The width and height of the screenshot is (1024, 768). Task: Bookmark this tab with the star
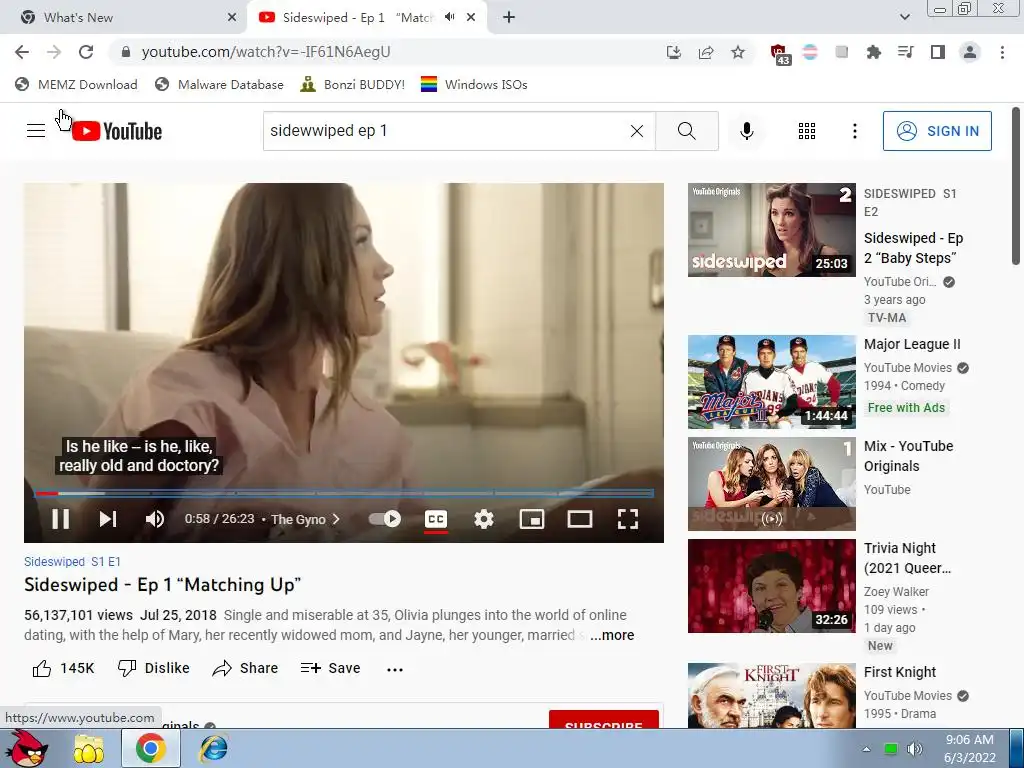pos(738,52)
